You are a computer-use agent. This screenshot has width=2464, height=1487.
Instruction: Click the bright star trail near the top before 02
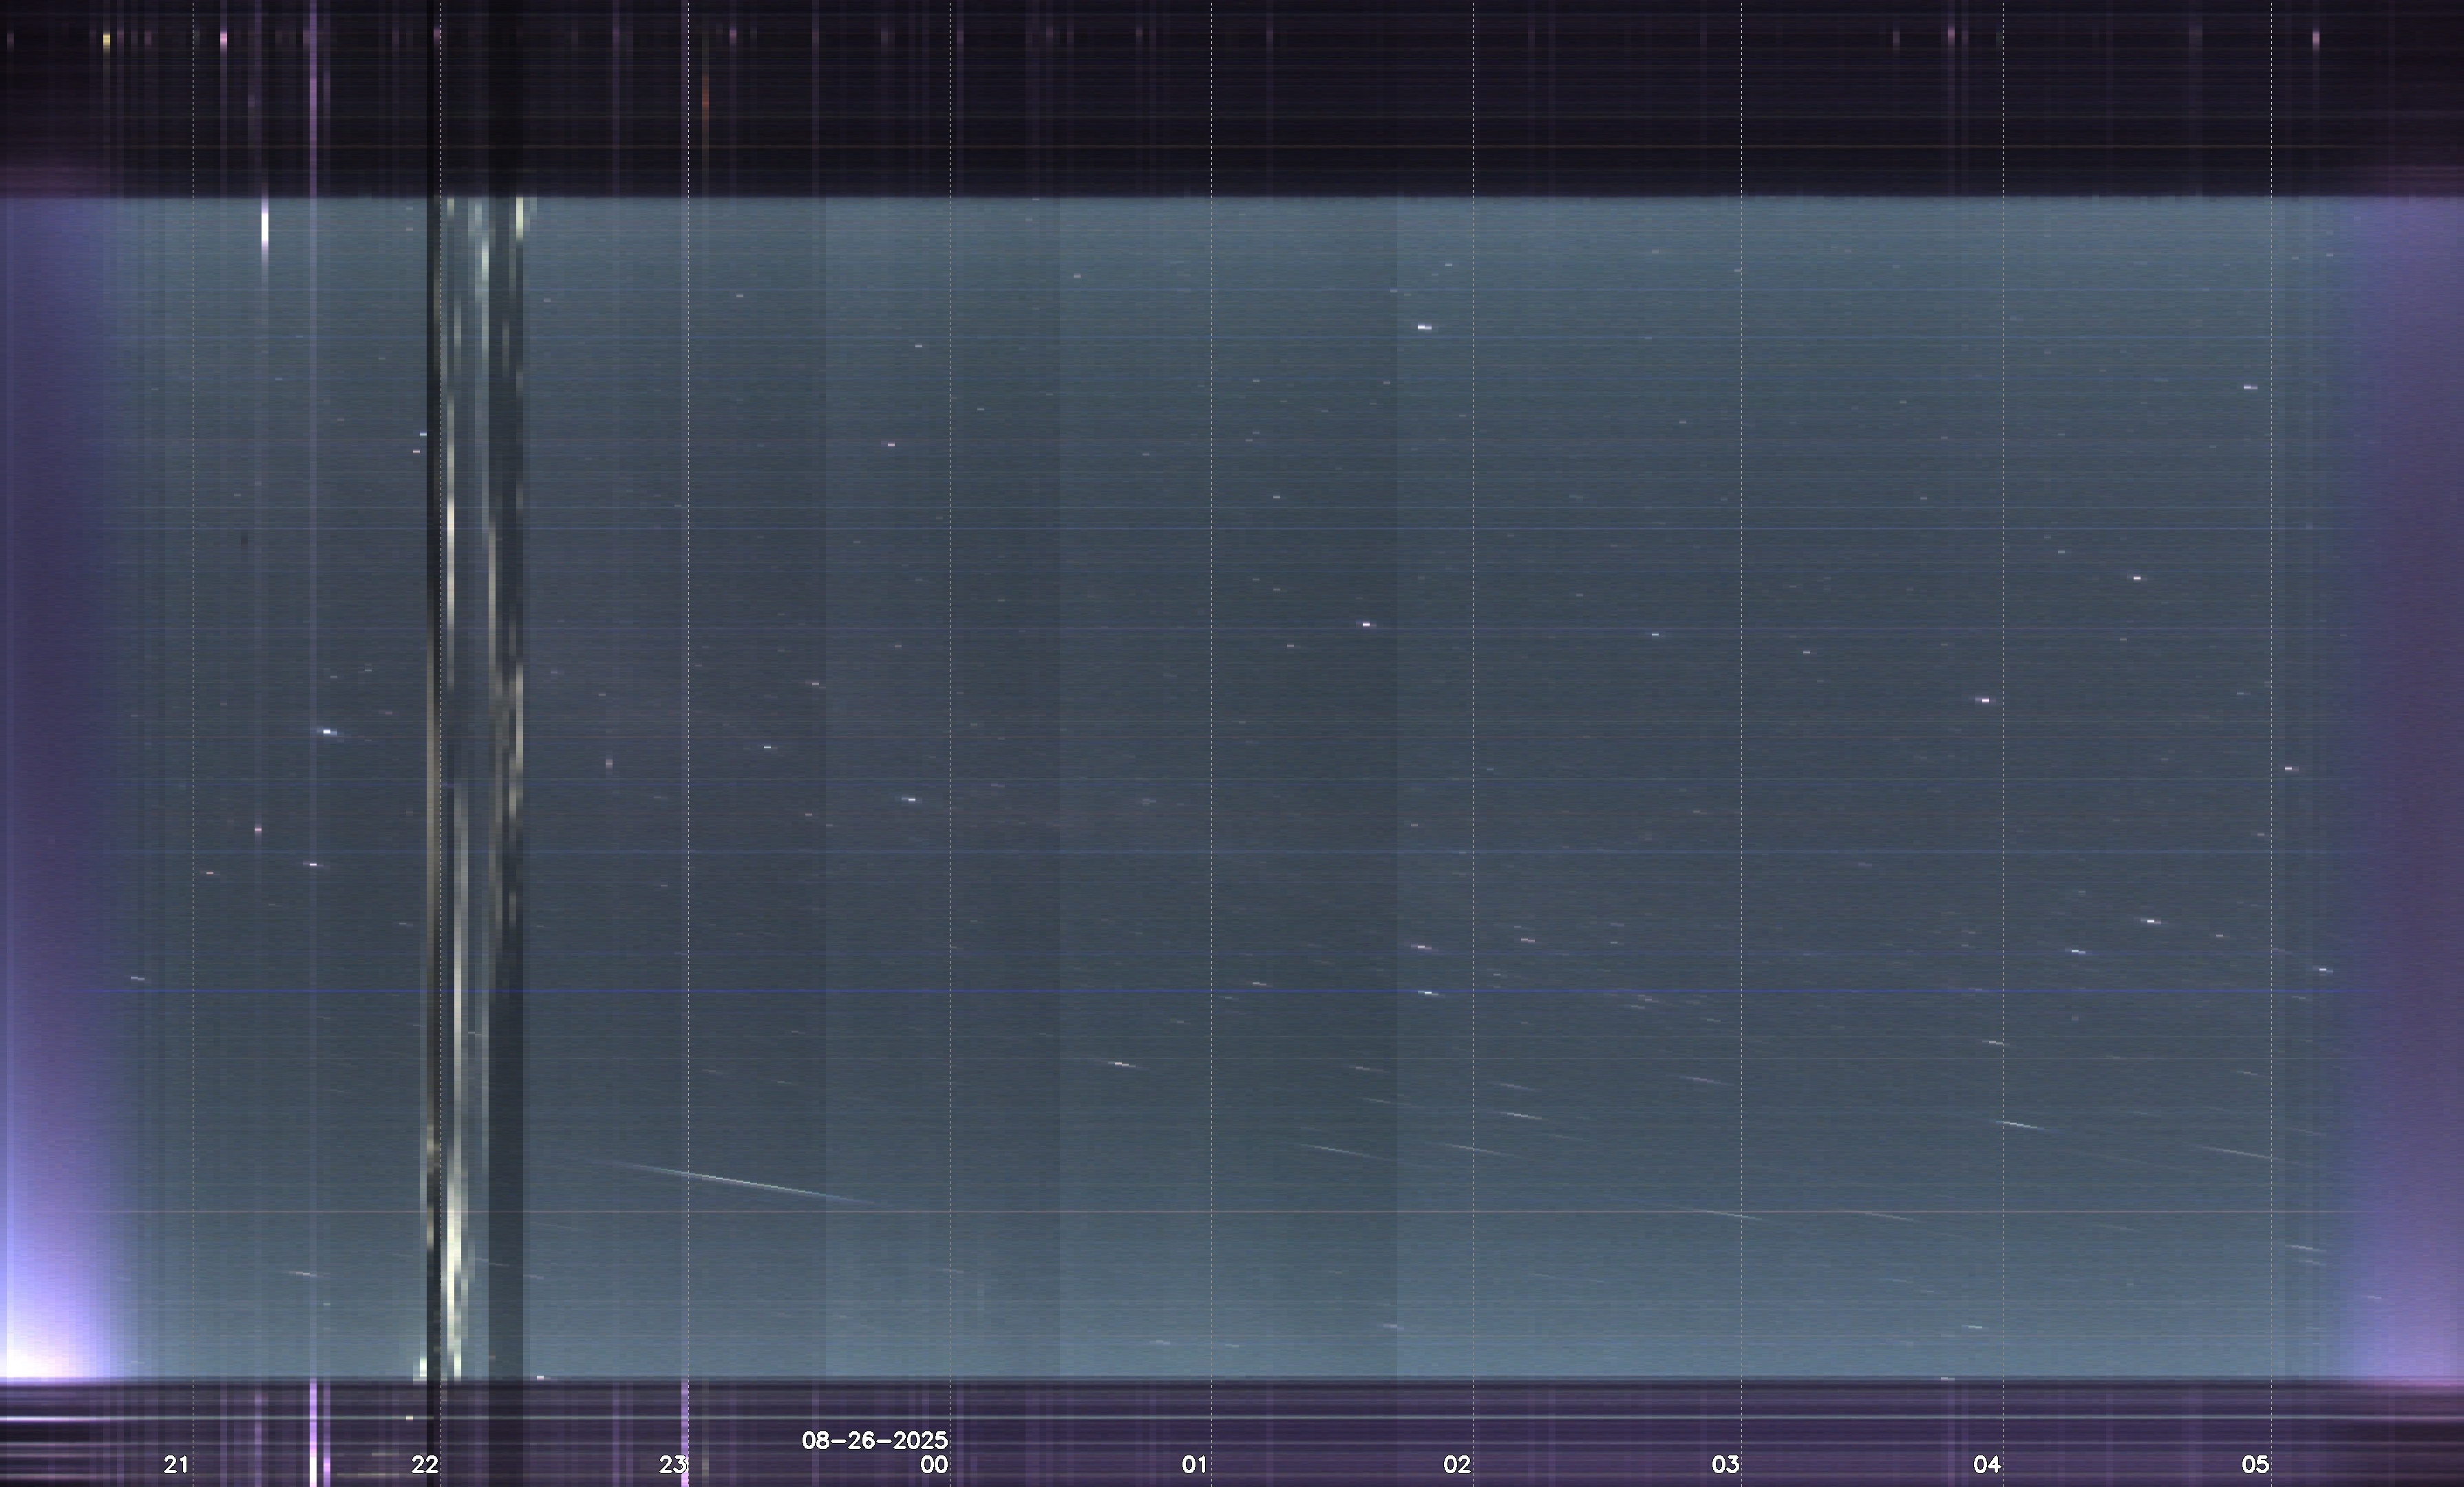point(1424,327)
